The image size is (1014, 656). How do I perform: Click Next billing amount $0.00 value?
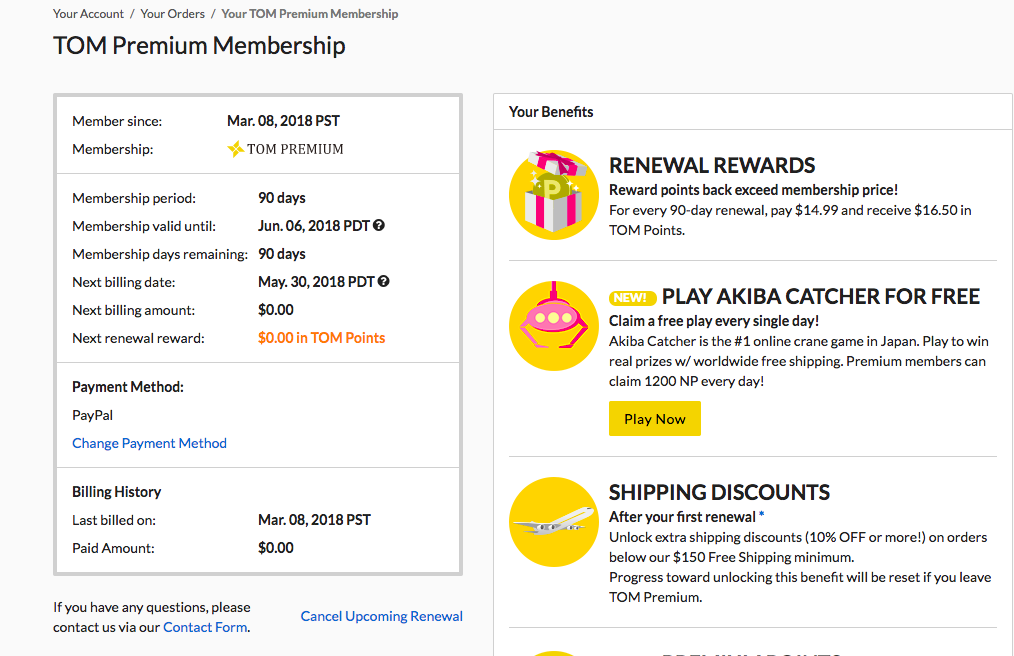pyautogui.click(x=275, y=310)
